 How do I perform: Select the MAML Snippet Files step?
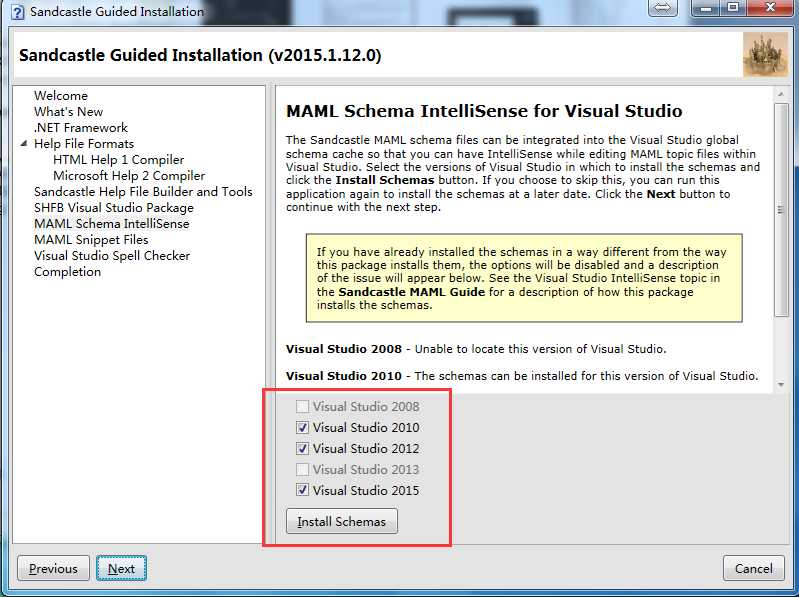click(91, 240)
